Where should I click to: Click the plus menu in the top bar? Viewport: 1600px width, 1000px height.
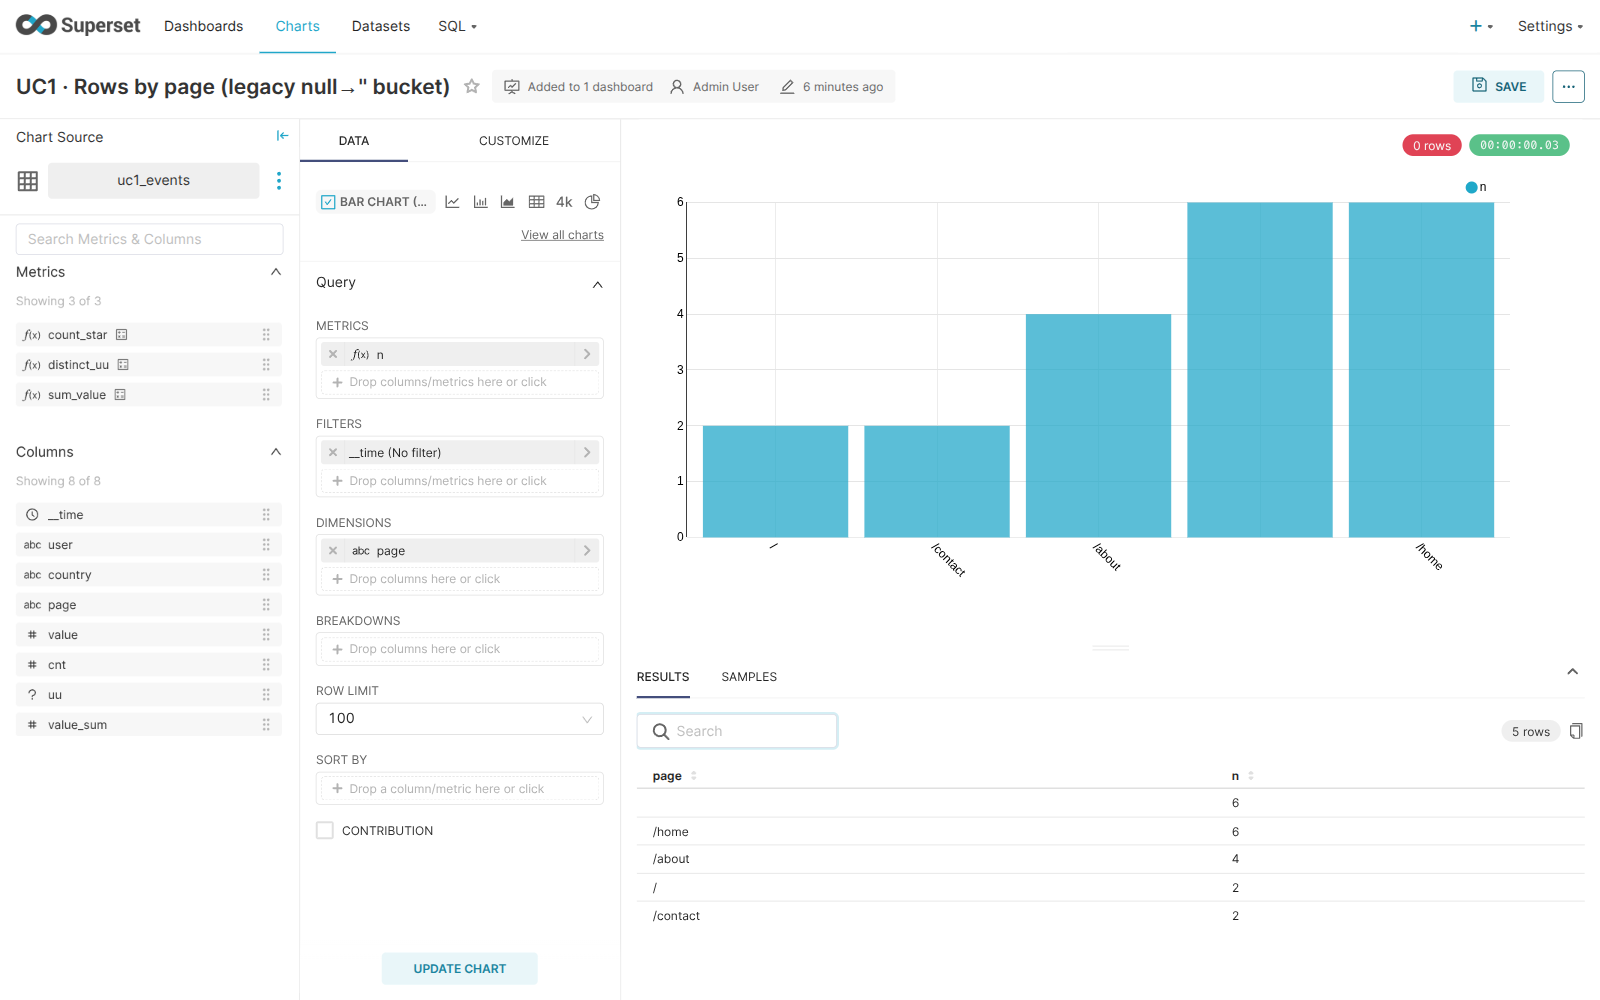coord(1481,26)
